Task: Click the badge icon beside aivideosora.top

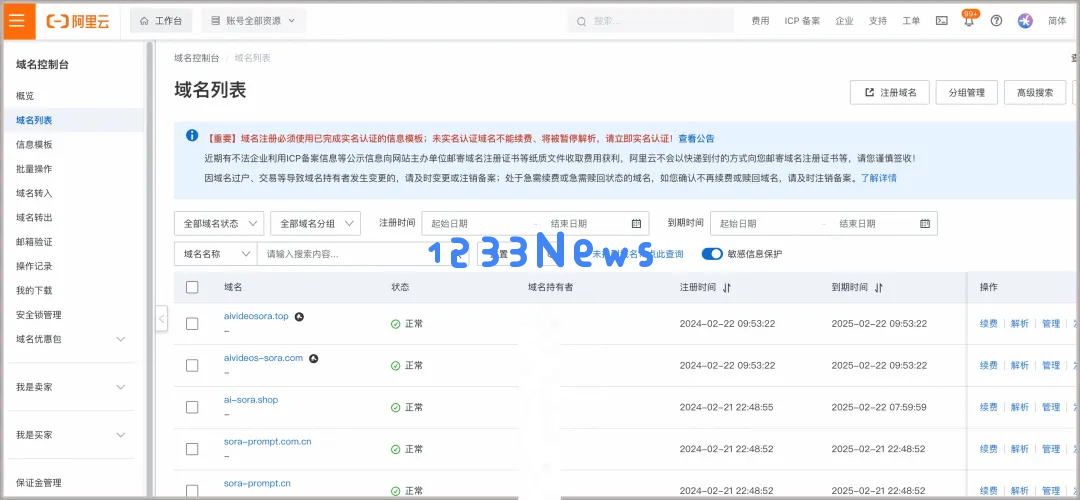Action: [x=300, y=317]
